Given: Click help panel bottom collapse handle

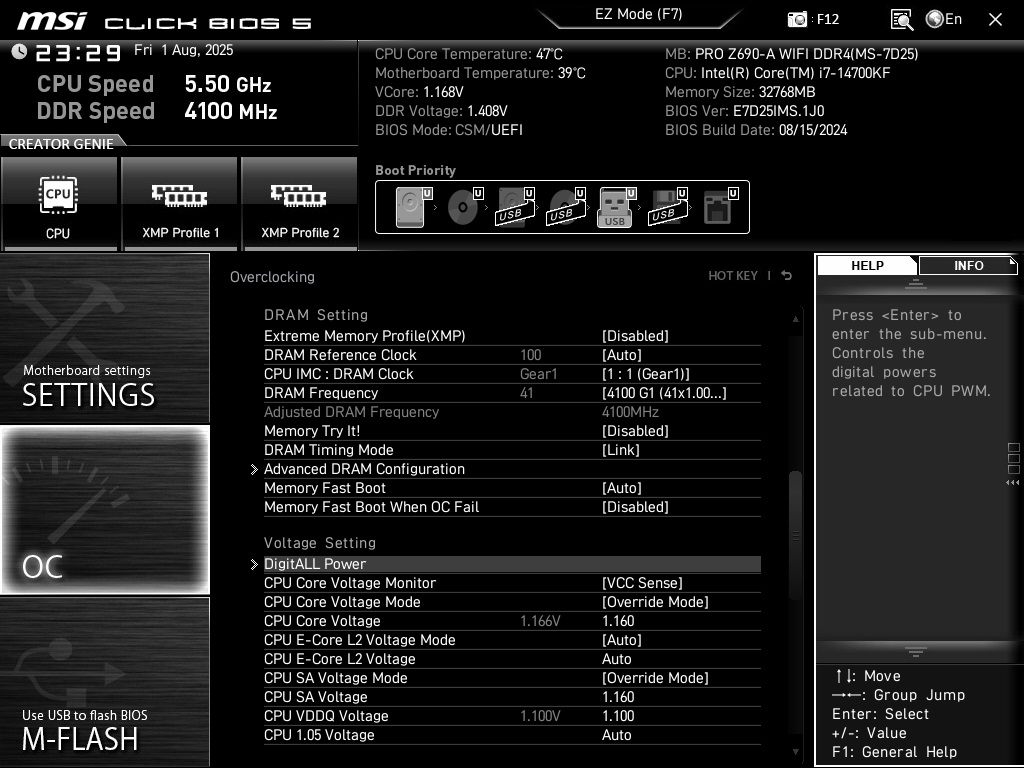Looking at the screenshot, I should tap(916, 651).
